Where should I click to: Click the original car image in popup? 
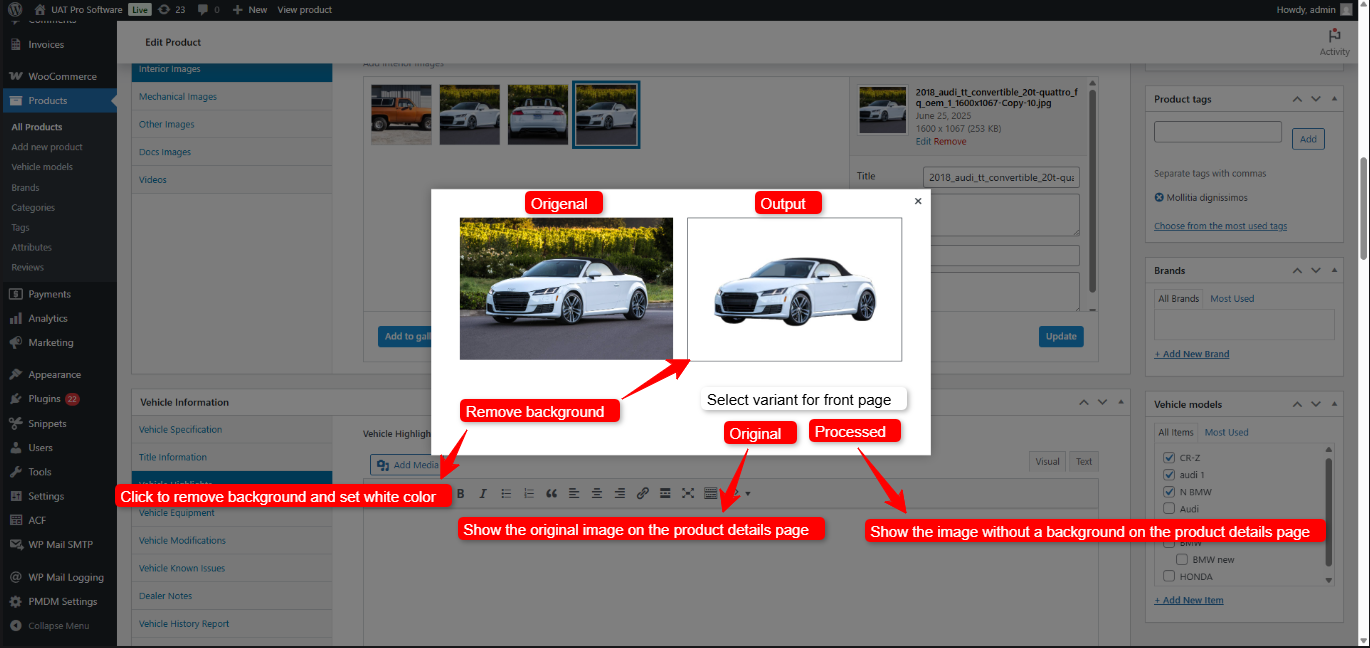point(566,289)
